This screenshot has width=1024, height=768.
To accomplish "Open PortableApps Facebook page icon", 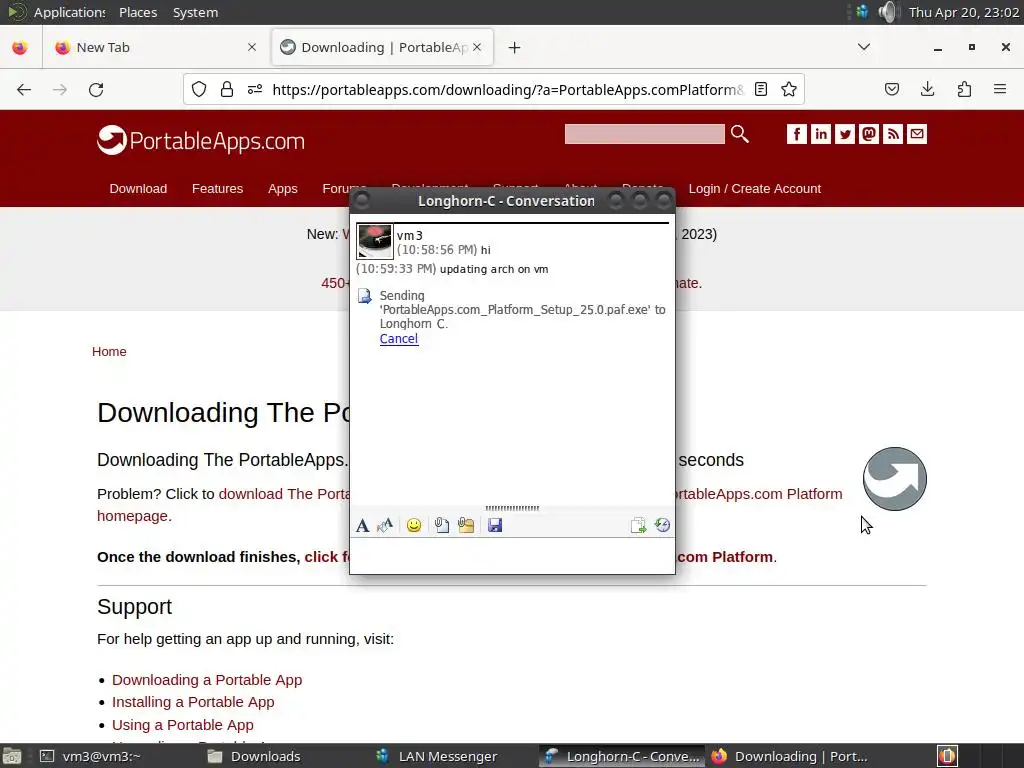I will (797, 134).
